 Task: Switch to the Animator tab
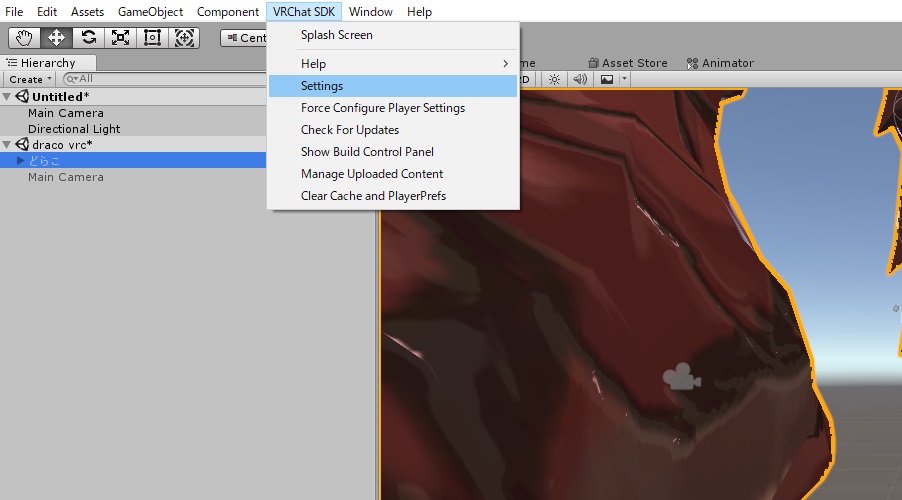pos(720,63)
